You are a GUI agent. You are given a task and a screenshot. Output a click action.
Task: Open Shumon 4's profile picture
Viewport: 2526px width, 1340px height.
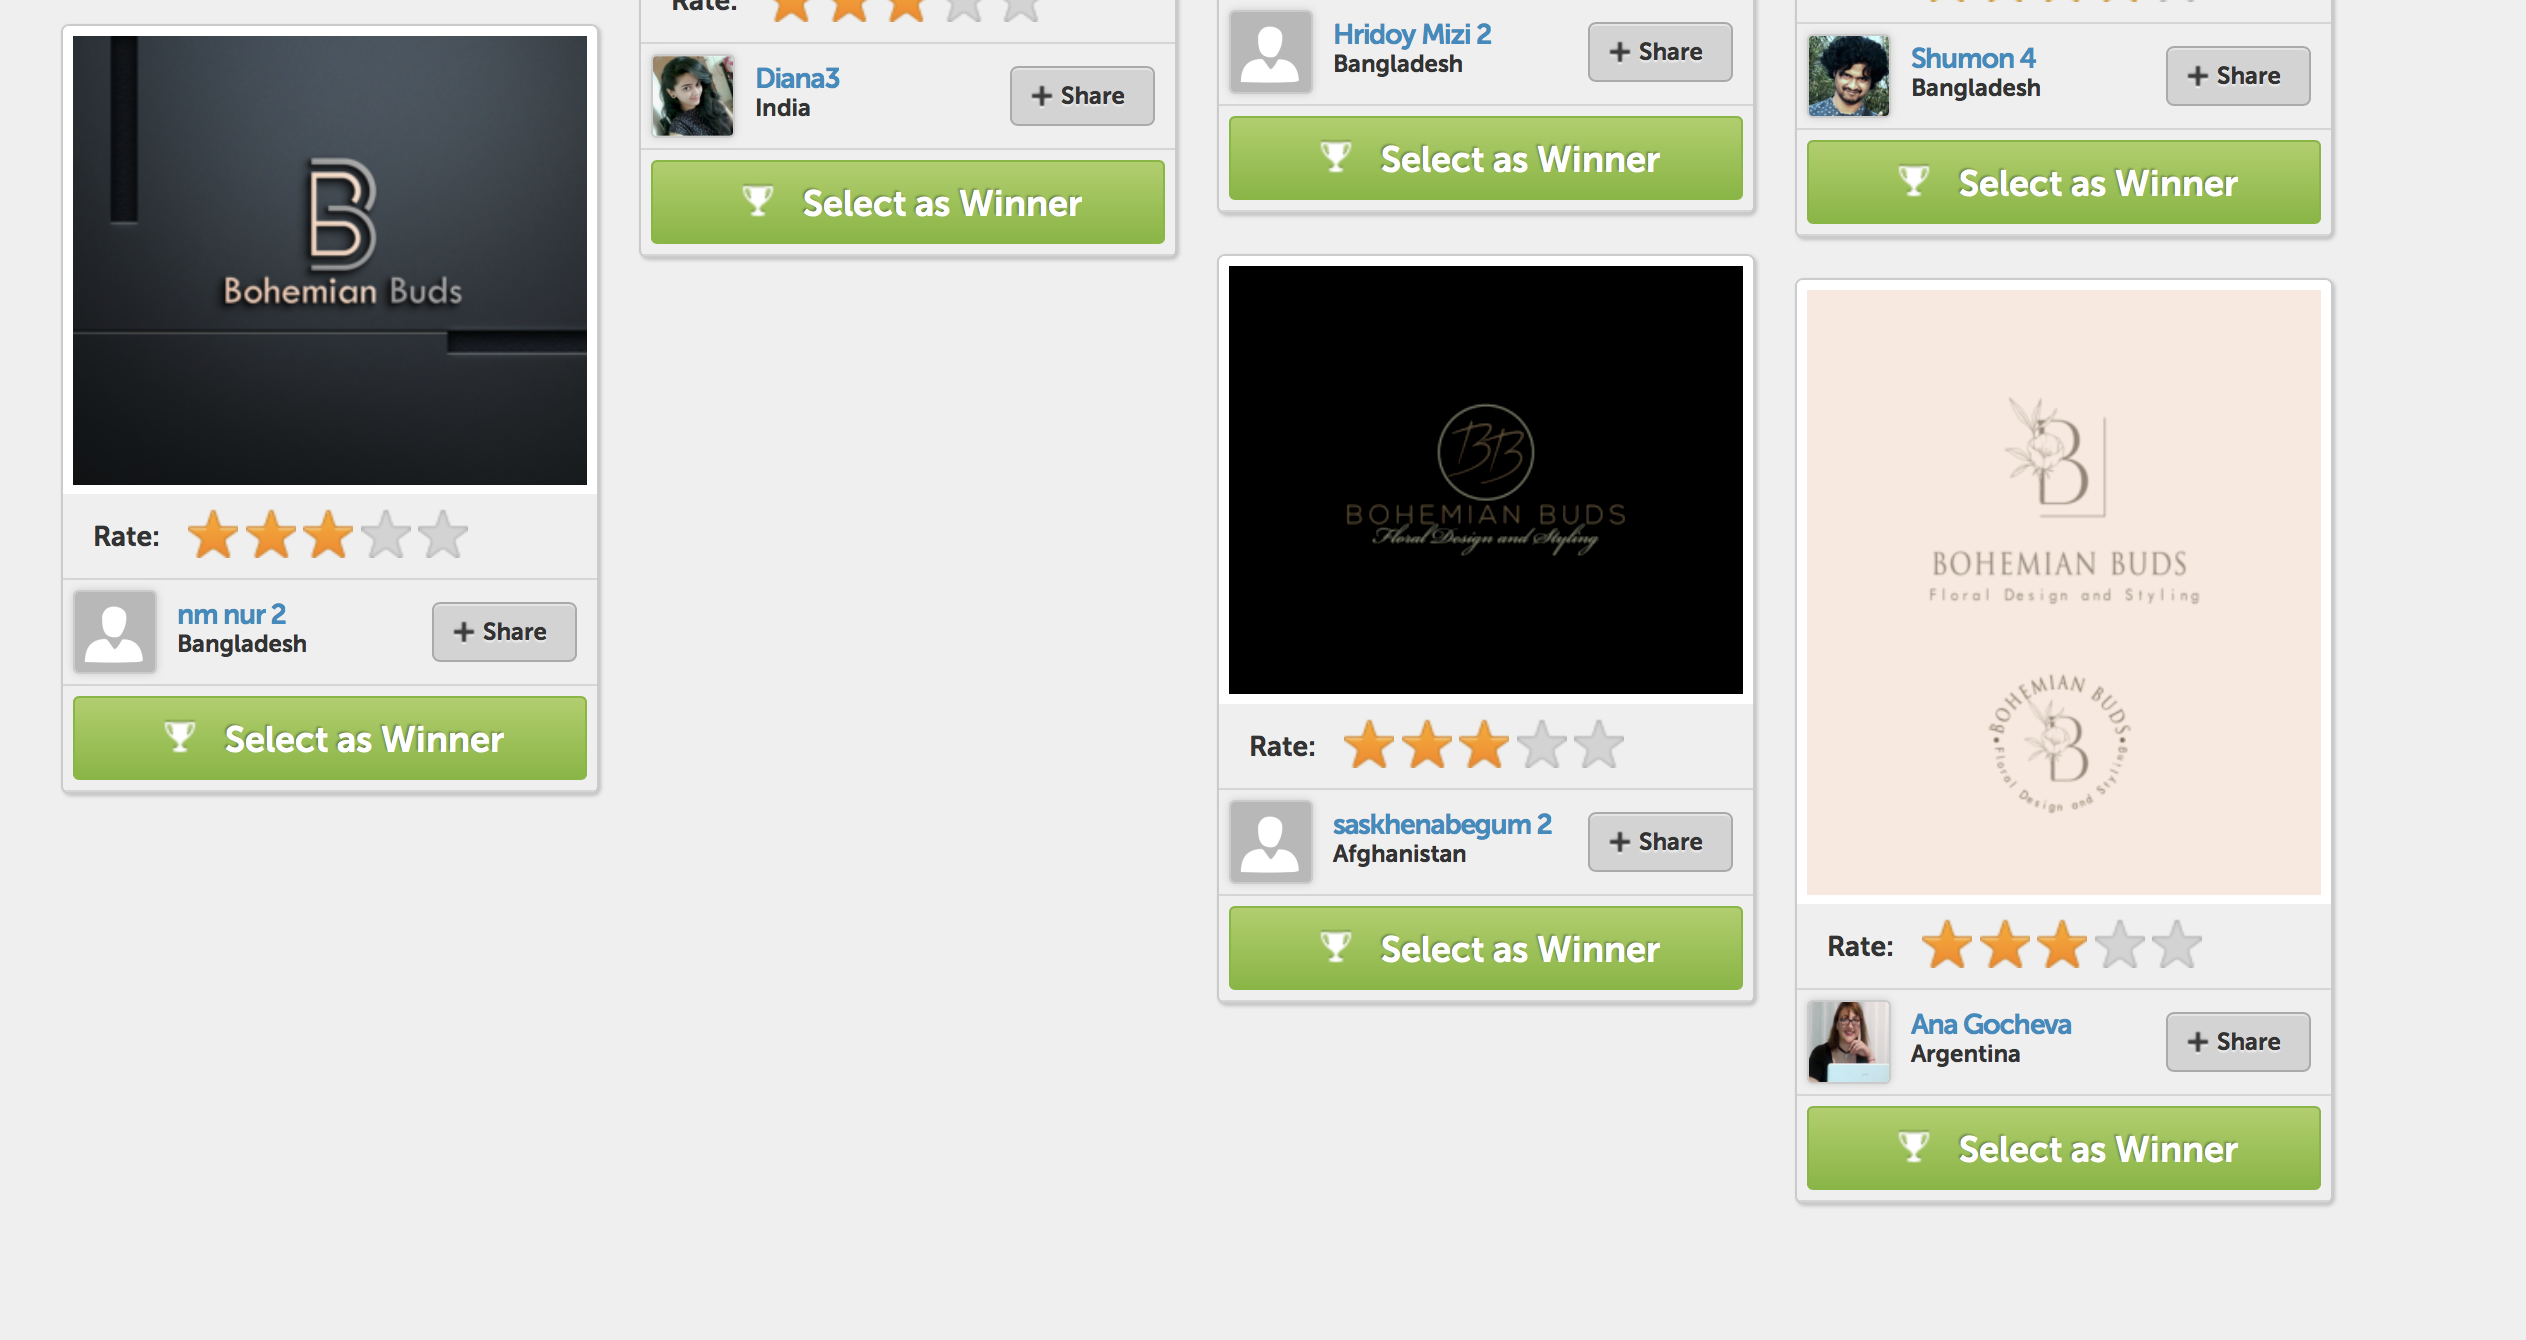1849,76
